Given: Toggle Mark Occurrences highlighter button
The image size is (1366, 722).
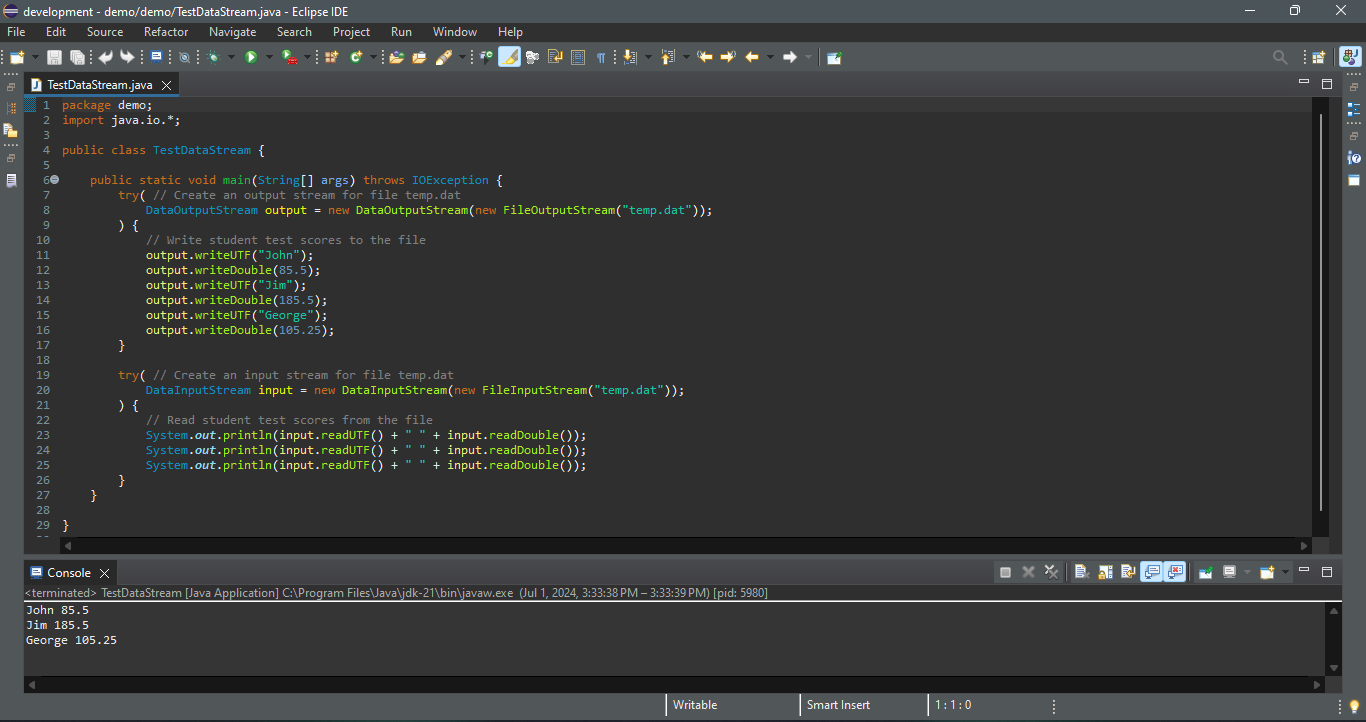Looking at the screenshot, I should [x=509, y=57].
